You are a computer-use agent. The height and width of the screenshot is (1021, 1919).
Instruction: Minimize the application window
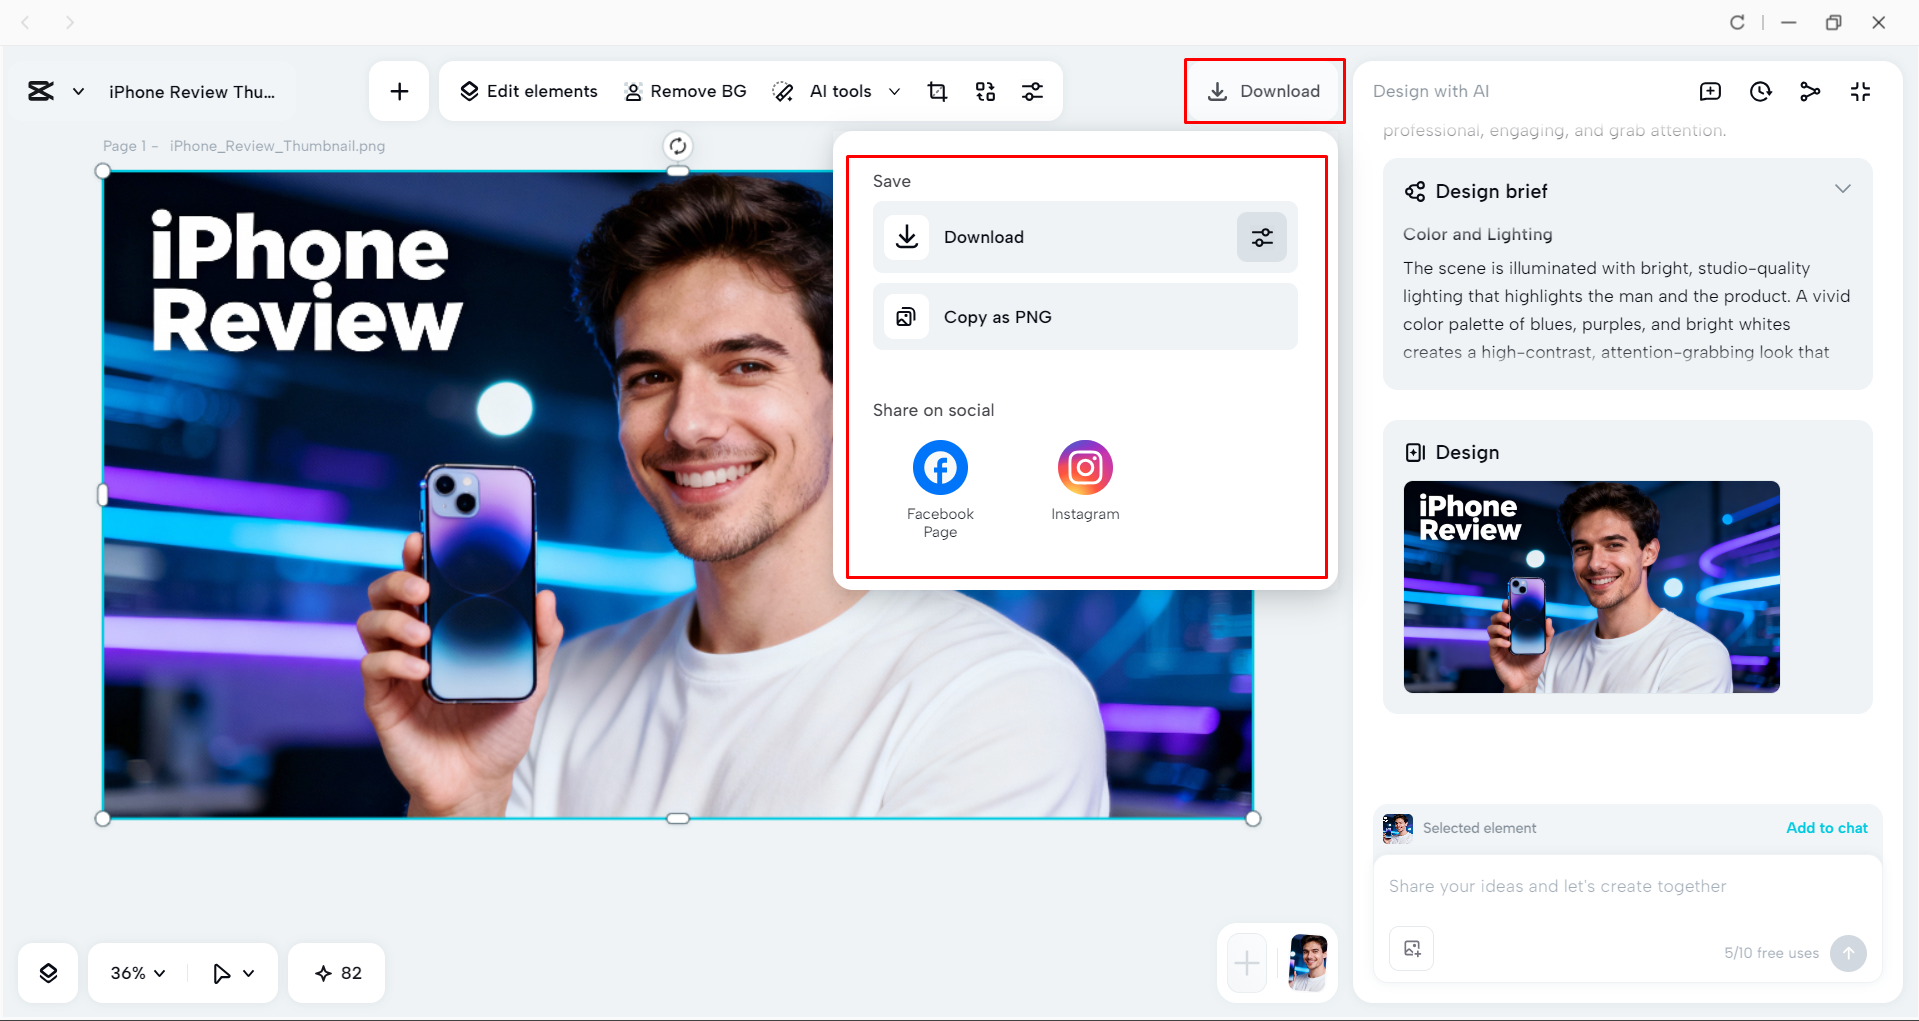(x=1788, y=22)
